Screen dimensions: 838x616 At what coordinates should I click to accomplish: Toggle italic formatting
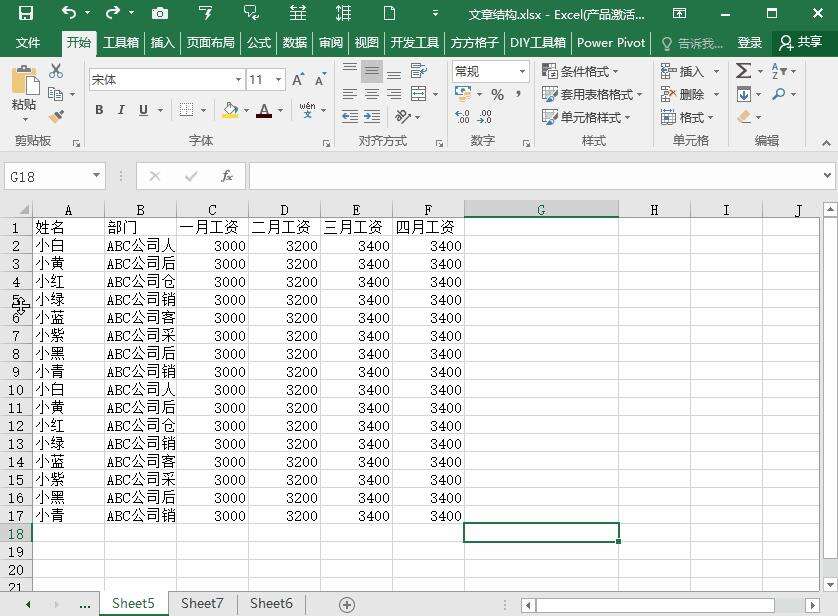(x=121, y=110)
